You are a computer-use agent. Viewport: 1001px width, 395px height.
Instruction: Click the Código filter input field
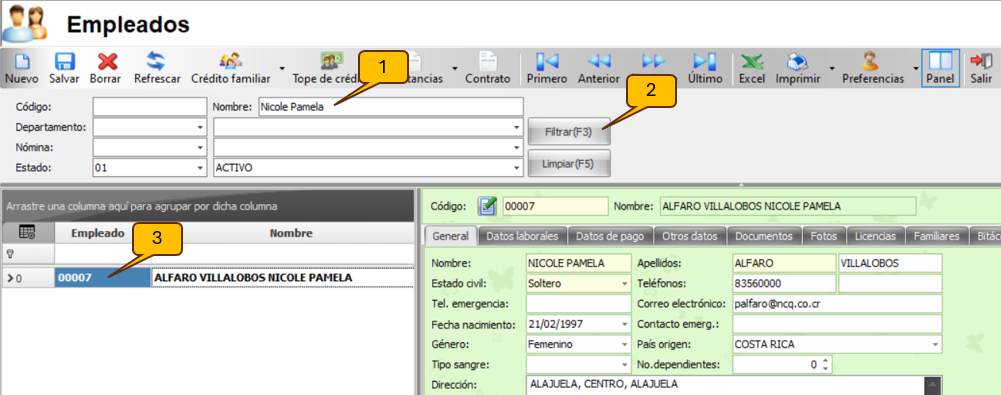[149, 107]
